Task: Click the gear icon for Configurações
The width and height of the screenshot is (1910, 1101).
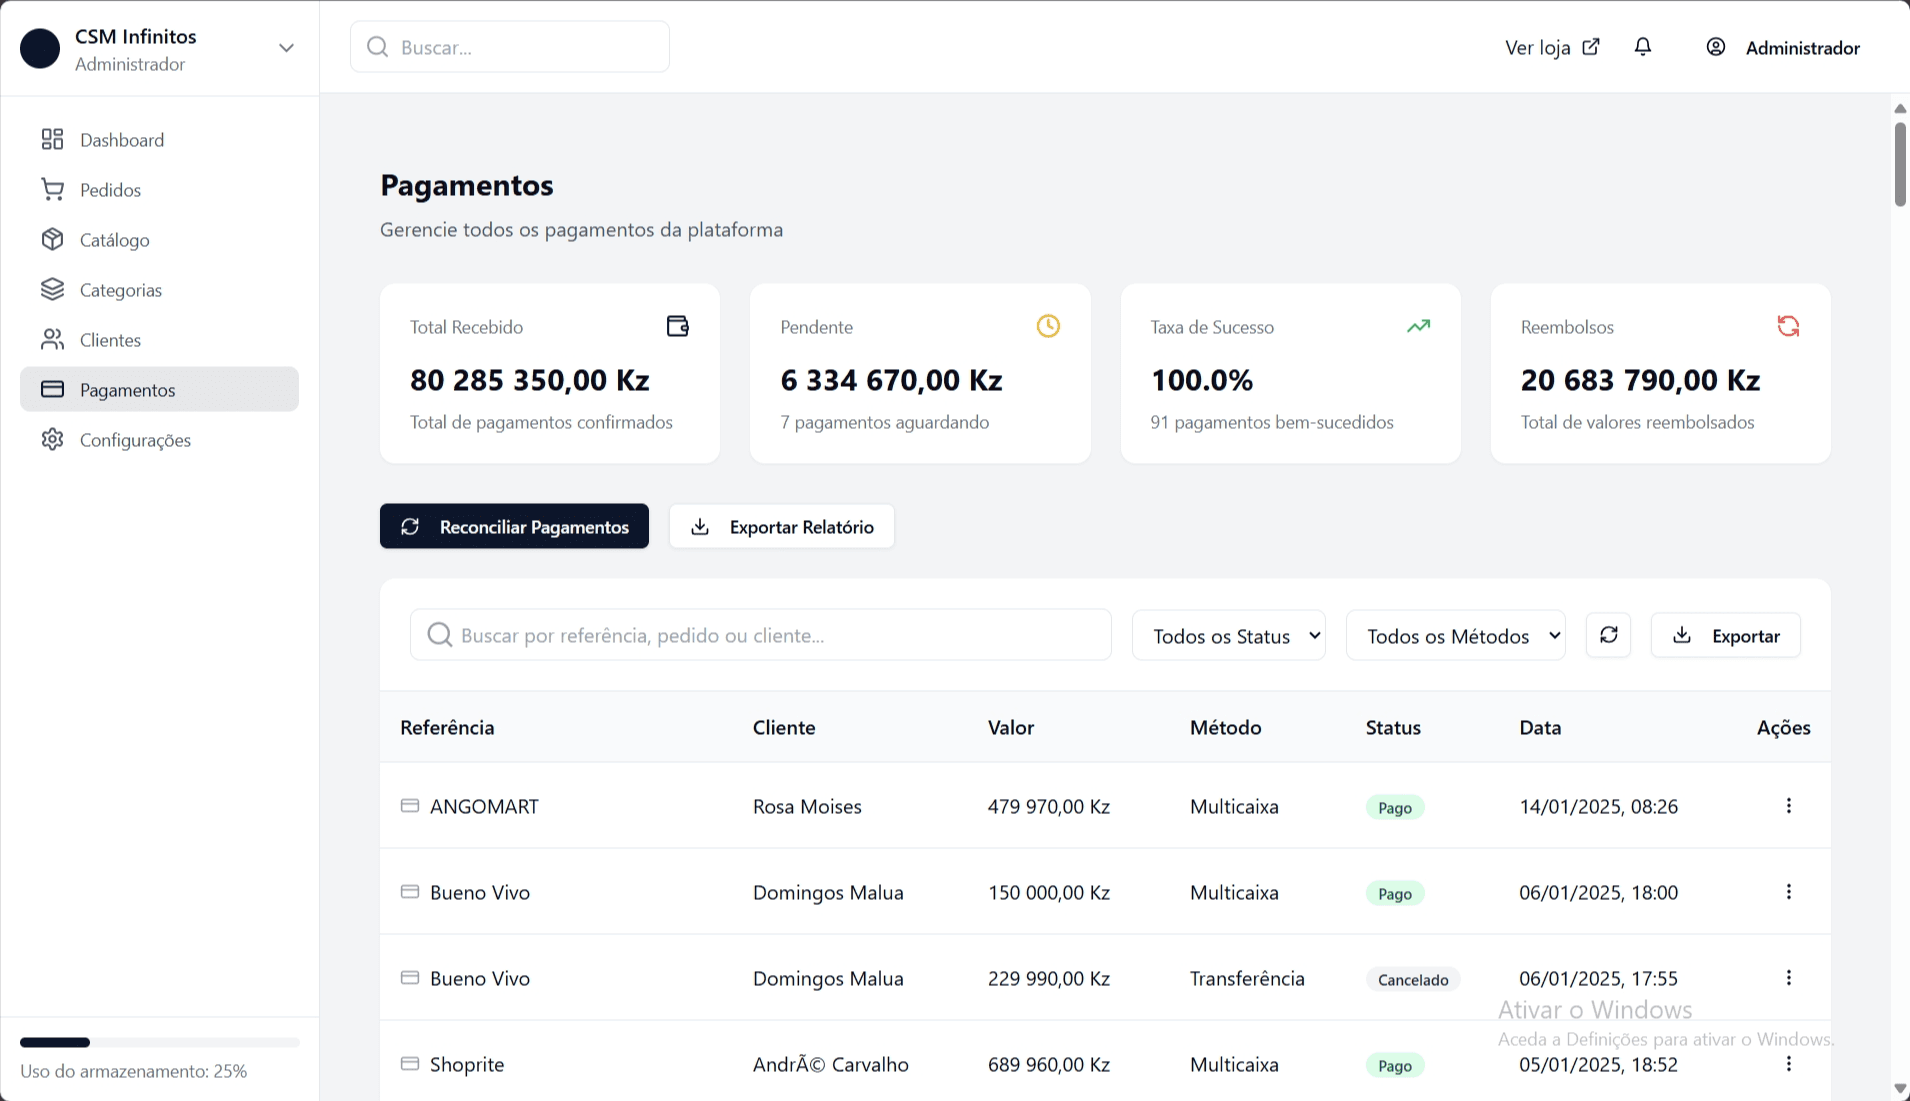Action: pos(52,439)
